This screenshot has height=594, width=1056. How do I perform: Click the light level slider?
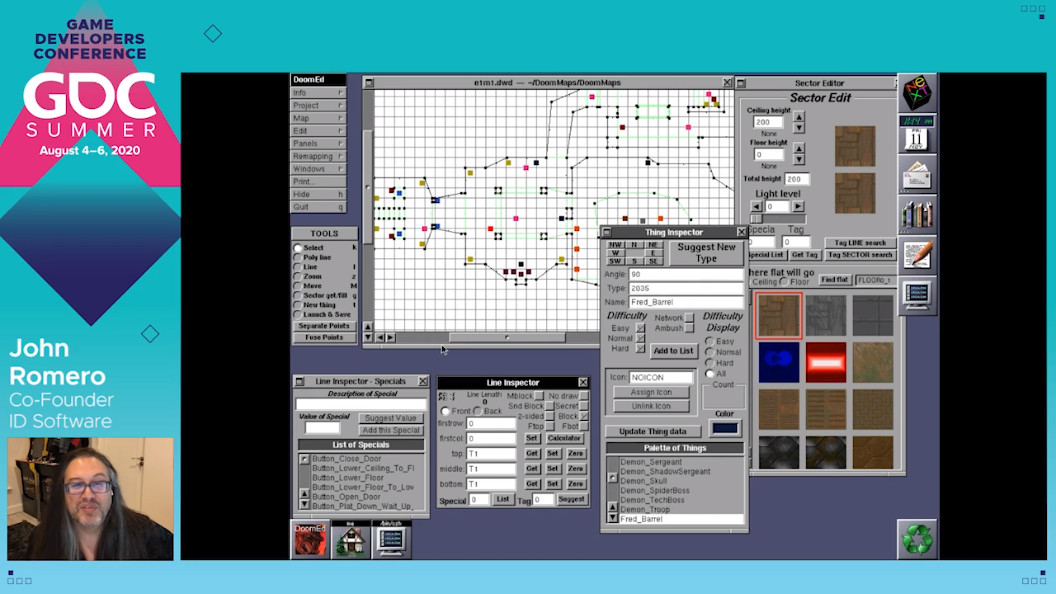(x=778, y=219)
